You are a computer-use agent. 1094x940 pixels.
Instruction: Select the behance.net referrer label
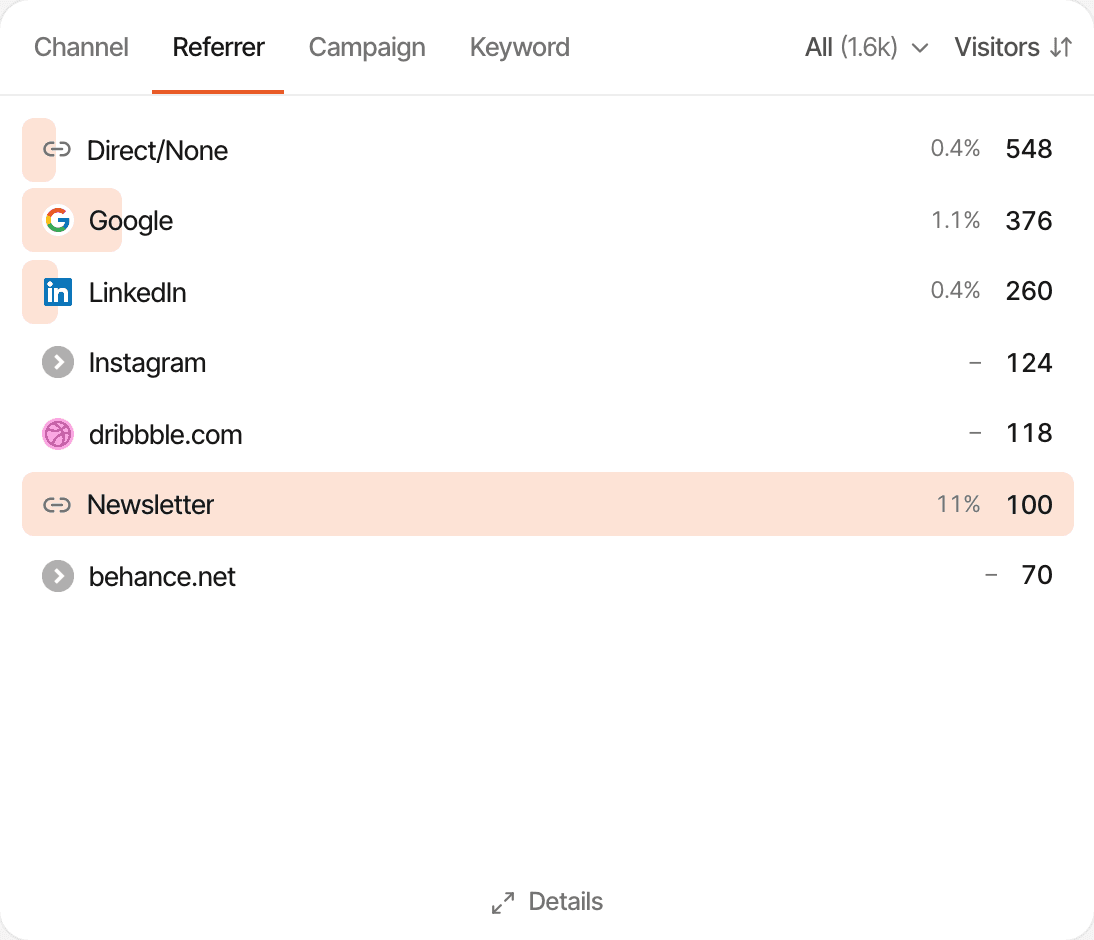162,576
